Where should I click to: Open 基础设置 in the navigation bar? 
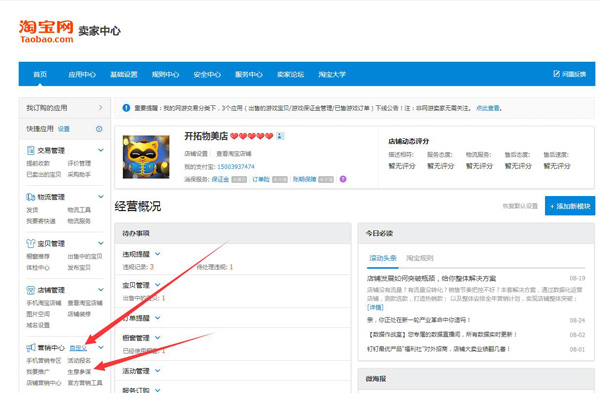(x=124, y=74)
